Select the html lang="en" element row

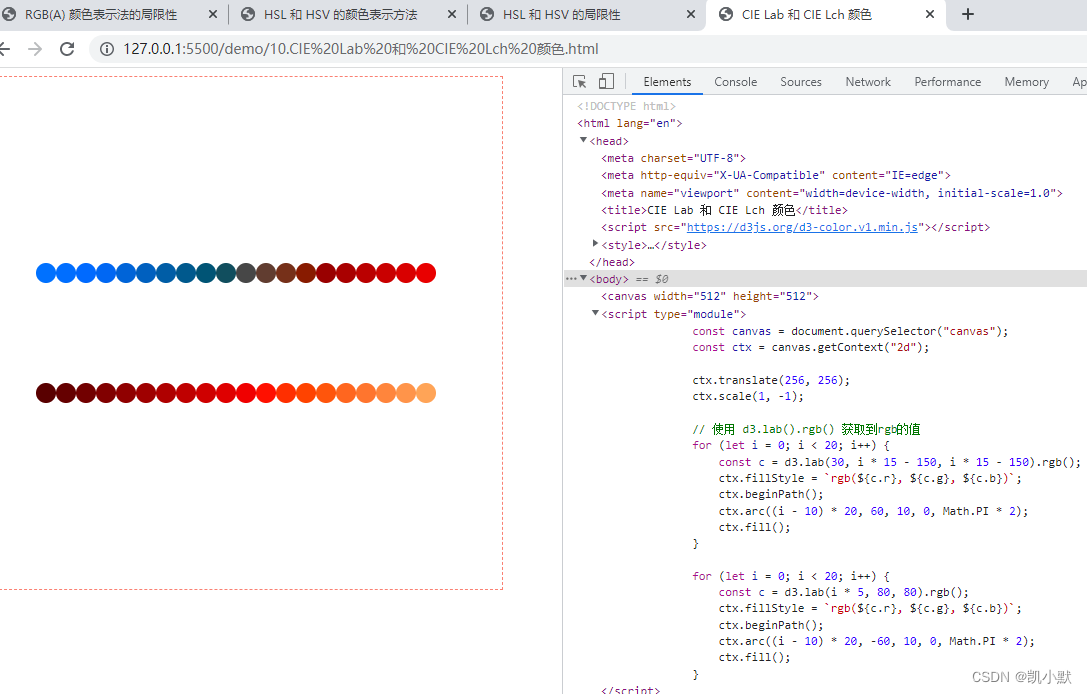click(629, 123)
